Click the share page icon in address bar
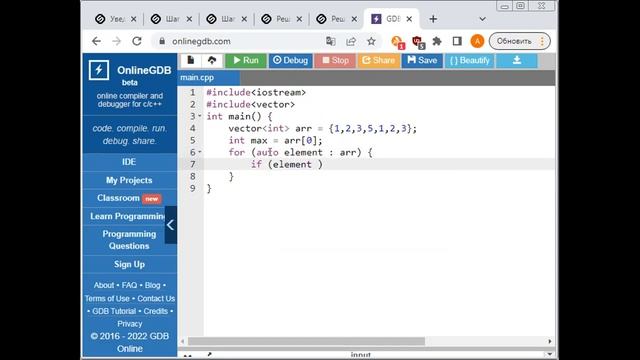 click(351, 41)
